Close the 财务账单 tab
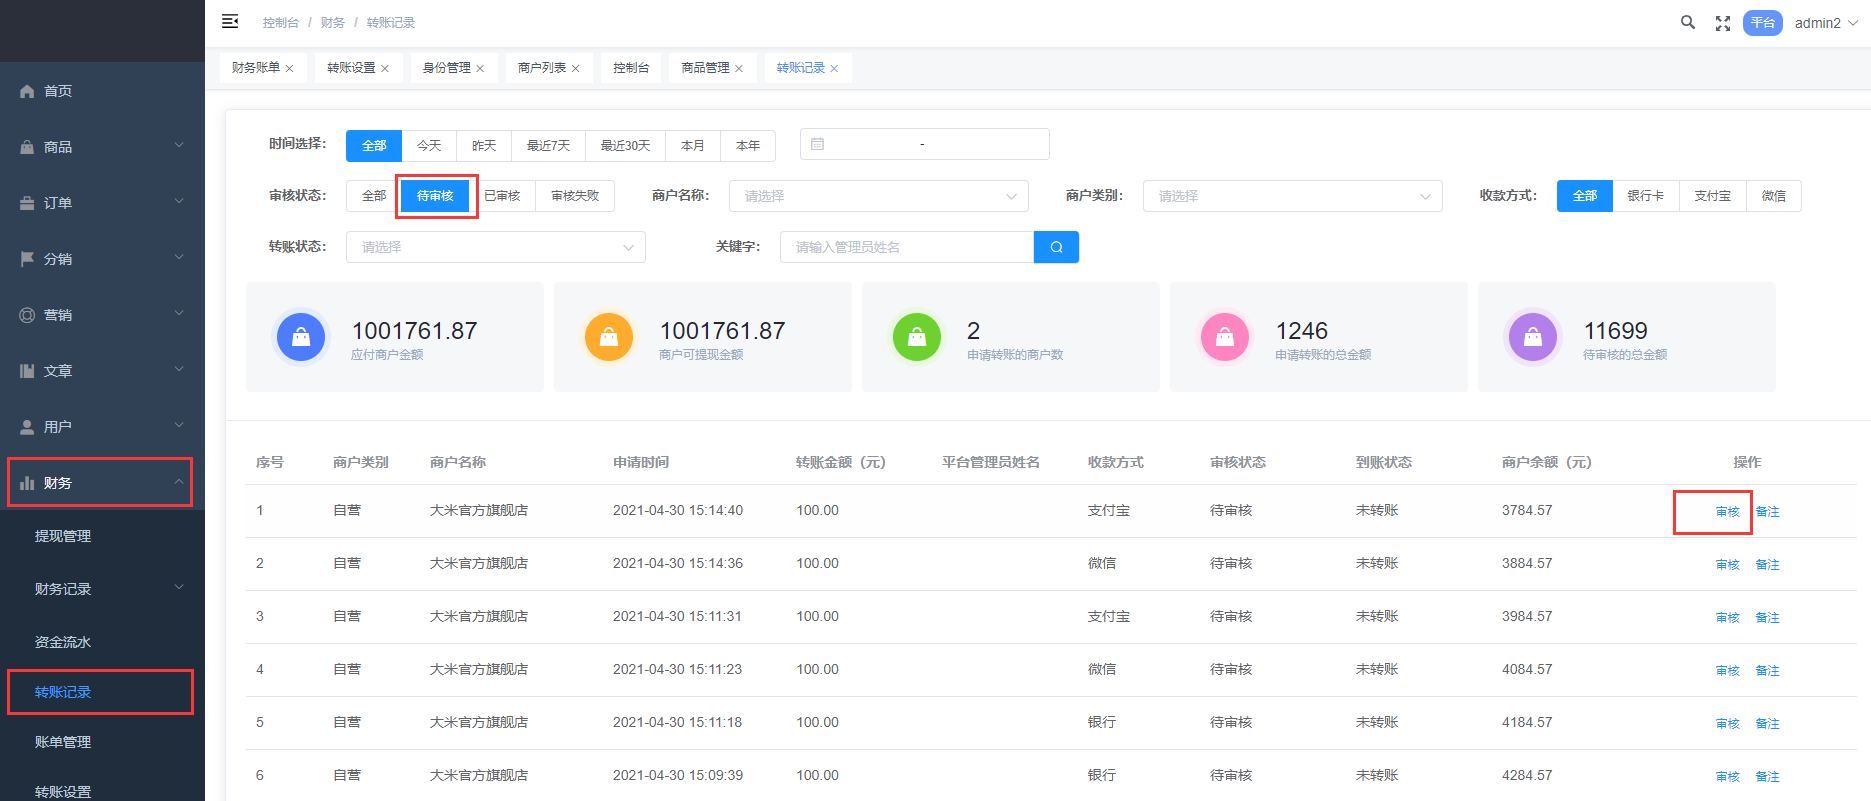This screenshot has height=801, width=1871. click(290, 69)
